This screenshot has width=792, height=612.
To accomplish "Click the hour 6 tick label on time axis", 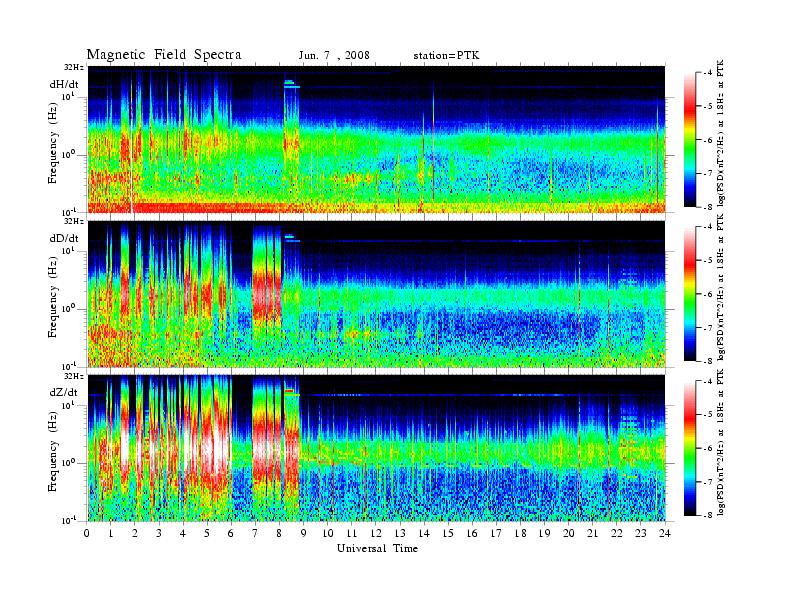I will 231,533.
